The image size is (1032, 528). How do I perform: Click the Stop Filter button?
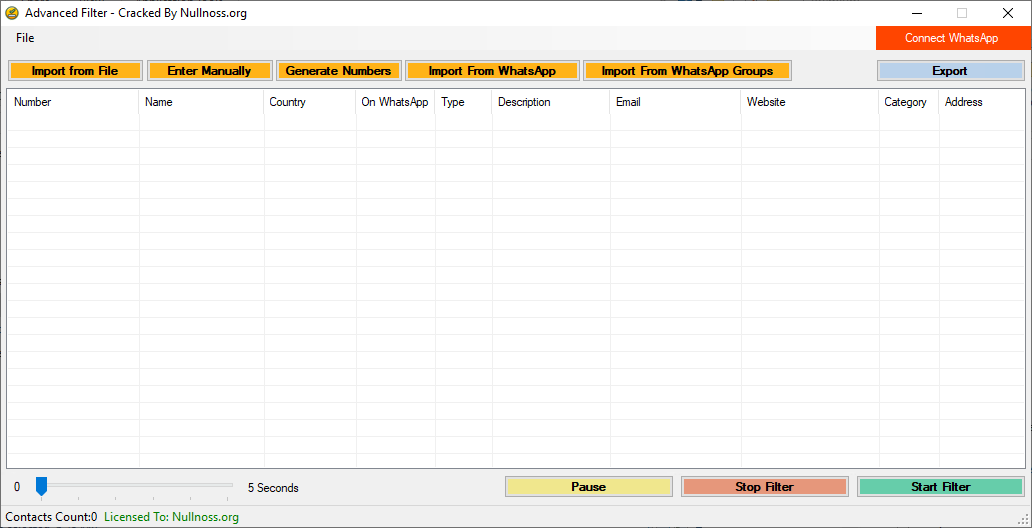(x=765, y=487)
